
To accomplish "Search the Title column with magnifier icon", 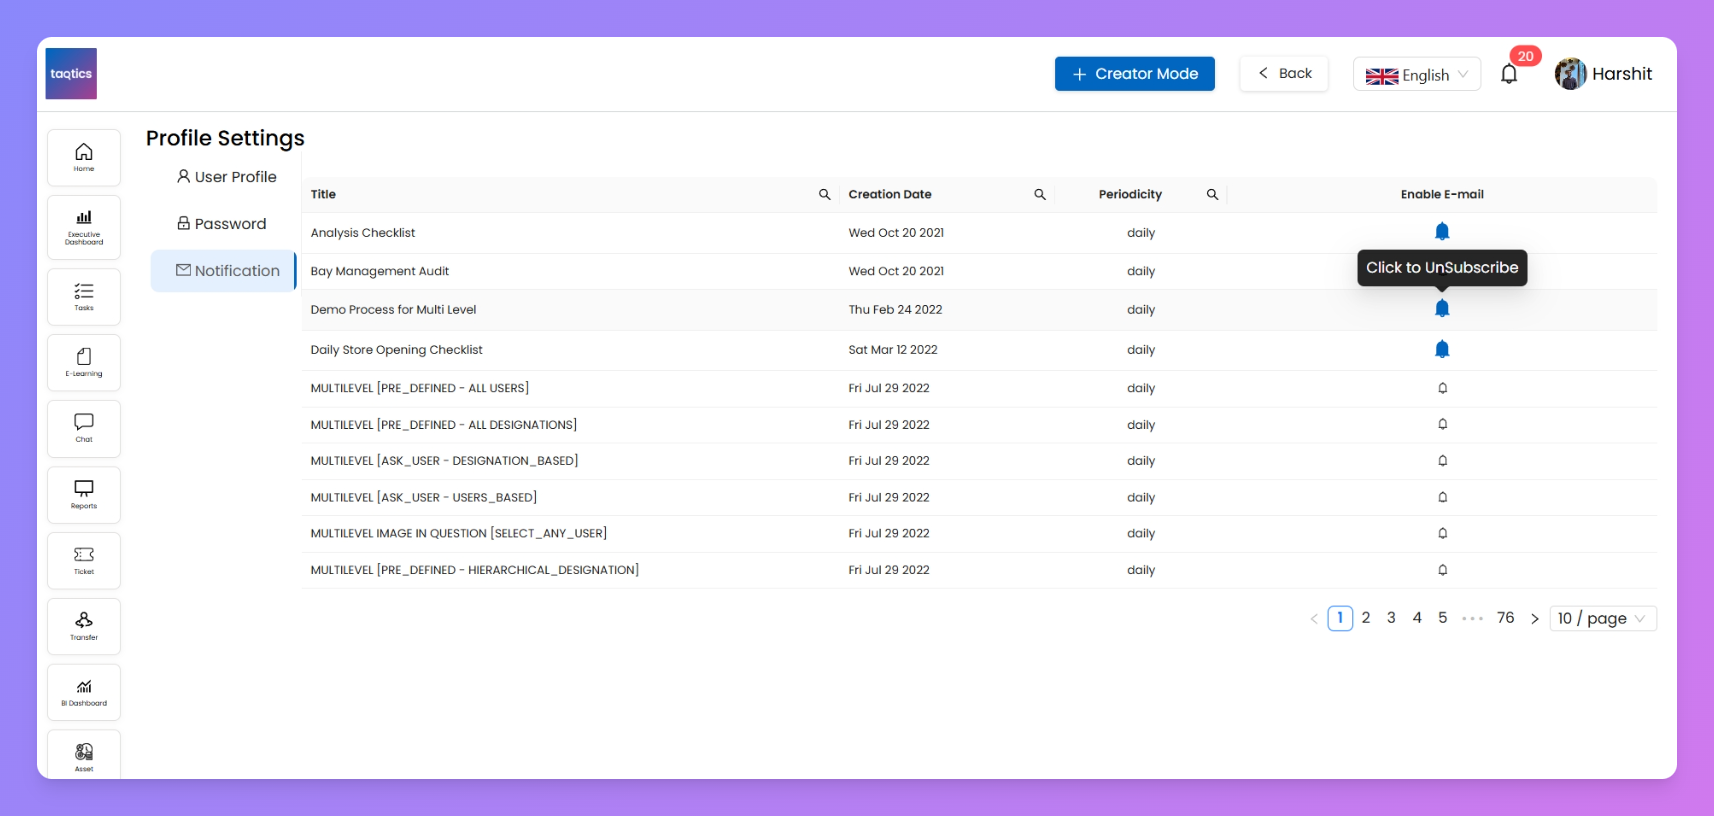I will click(825, 195).
